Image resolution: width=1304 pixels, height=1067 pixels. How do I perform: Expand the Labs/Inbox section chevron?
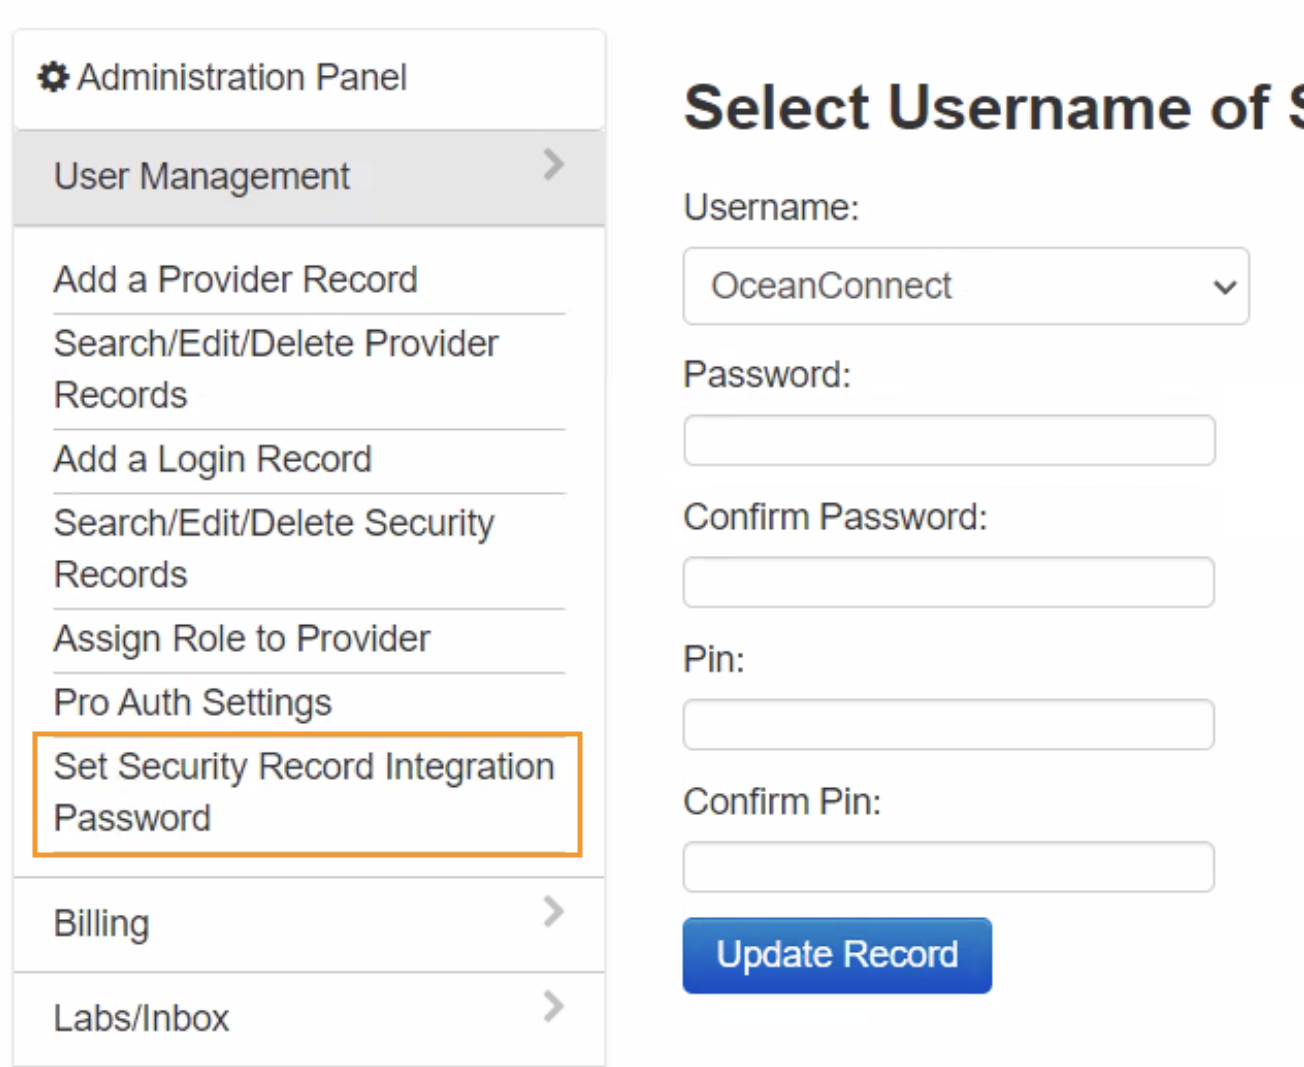tap(553, 1005)
